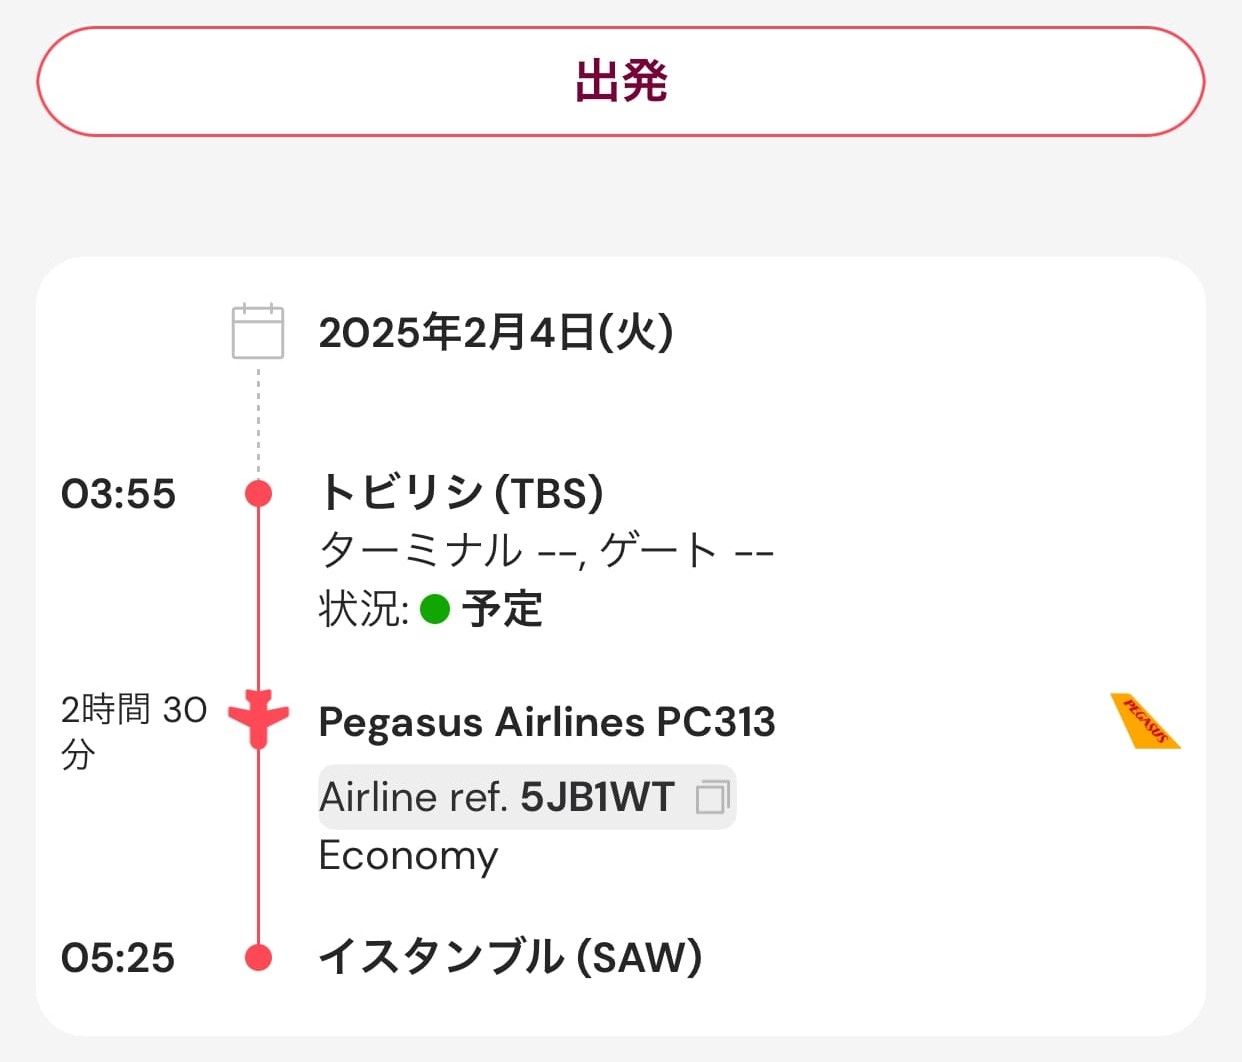Click the green status dot indicator
The height and width of the screenshot is (1062, 1242).
pos(435,608)
